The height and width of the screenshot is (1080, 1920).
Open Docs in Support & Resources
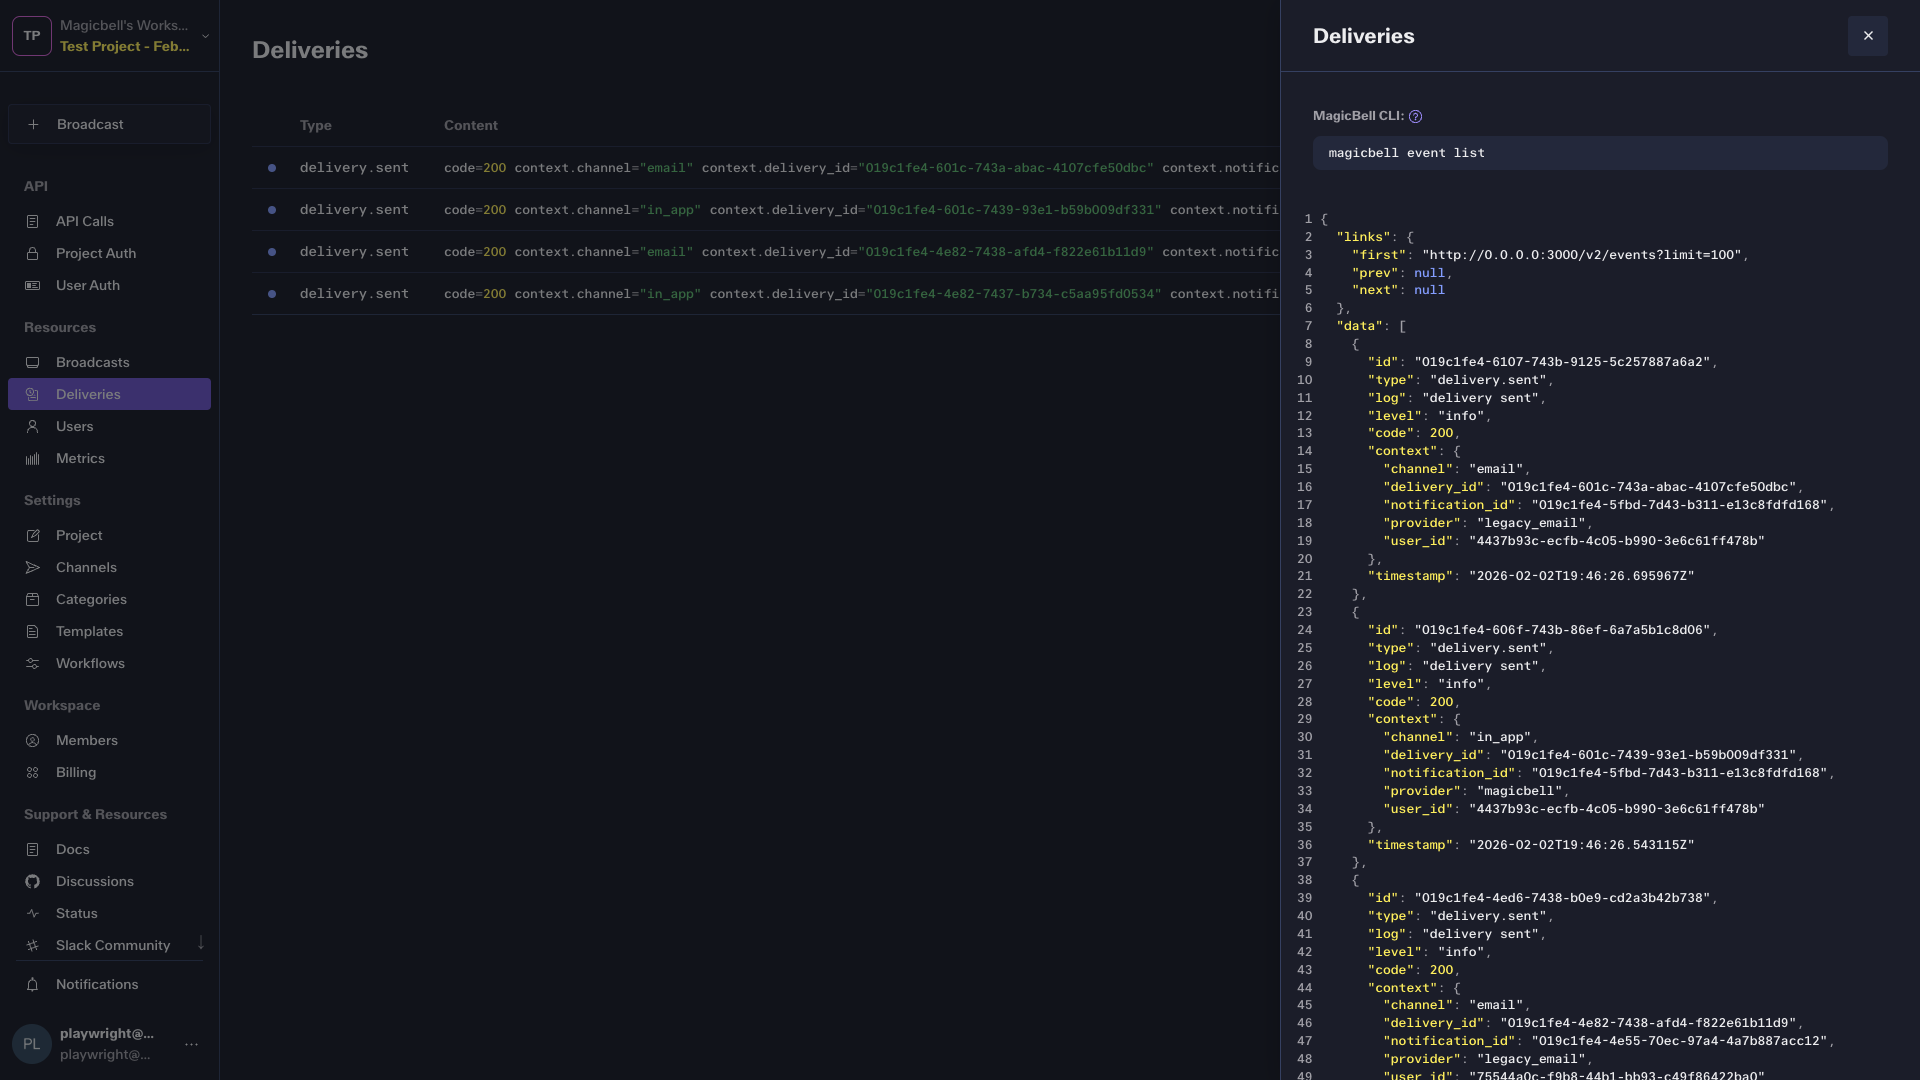109,849
